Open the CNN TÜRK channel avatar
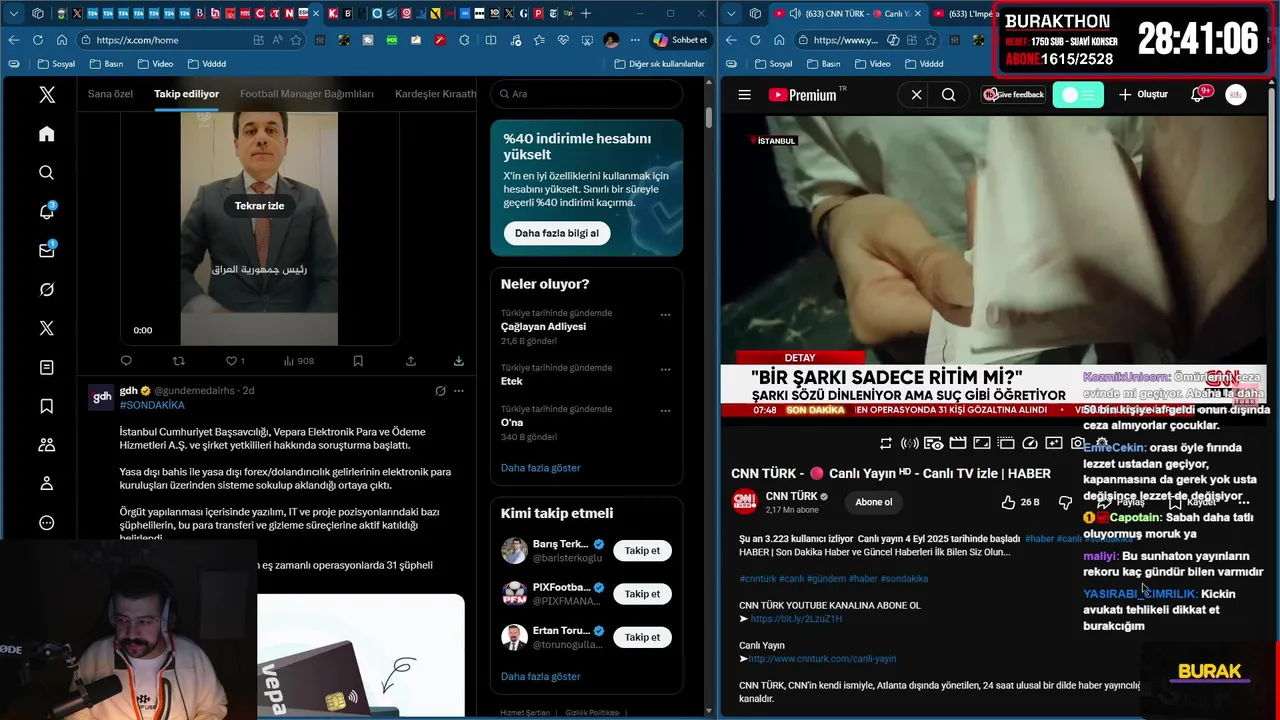Viewport: 1280px width, 720px height. click(745, 502)
